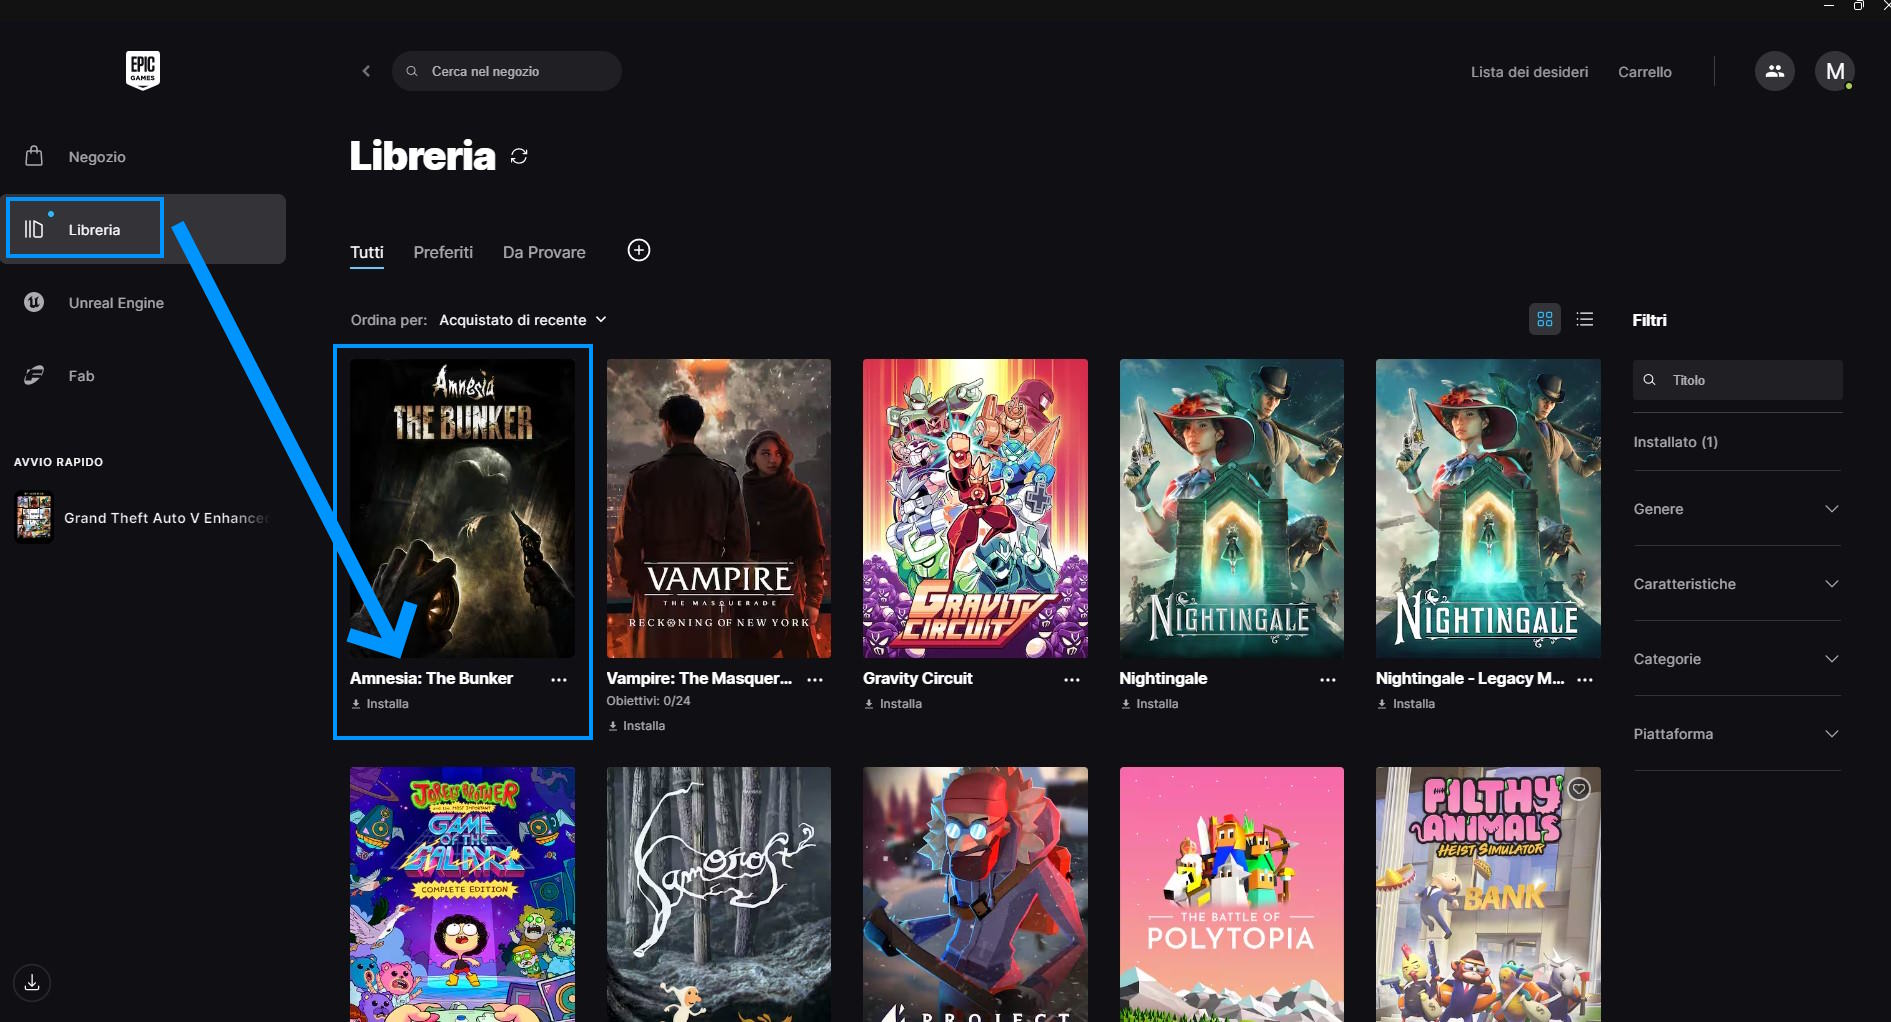
Task: Go back using the left arrow
Action: [366, 71]
